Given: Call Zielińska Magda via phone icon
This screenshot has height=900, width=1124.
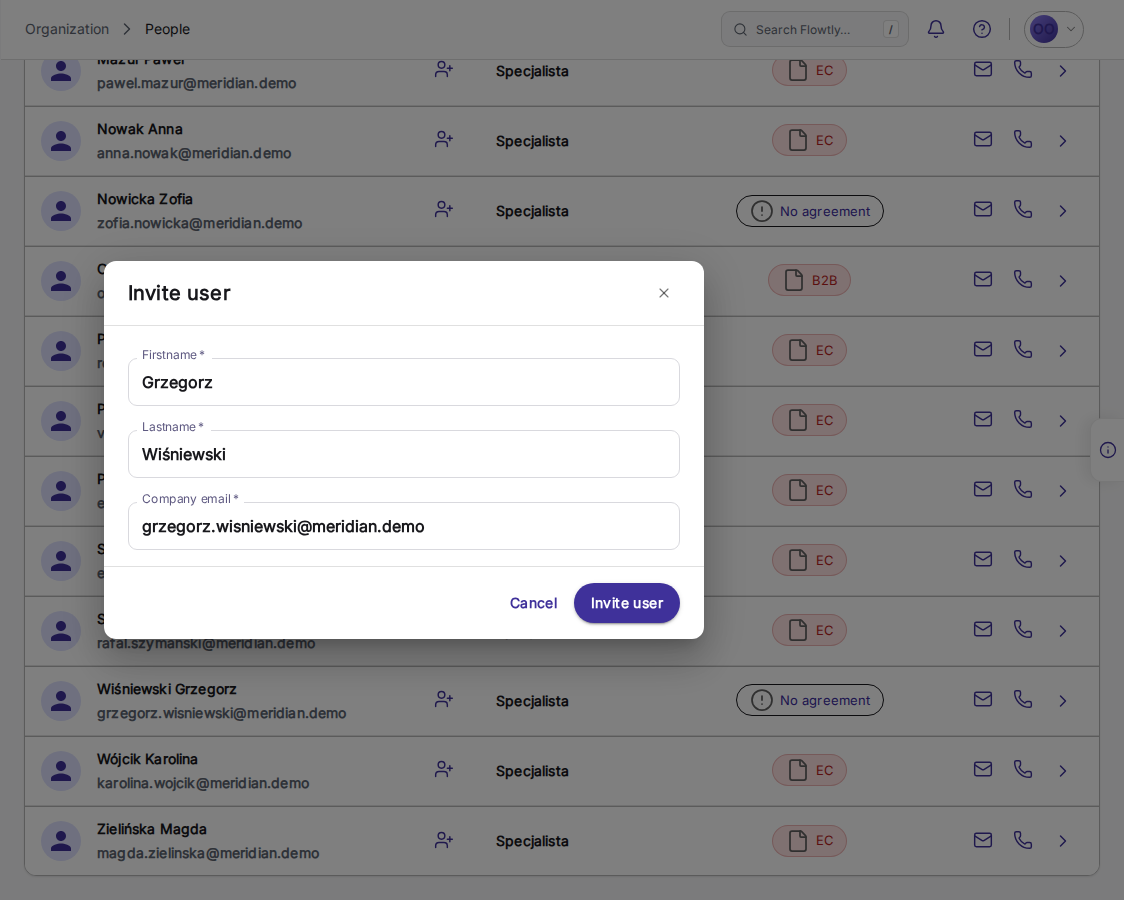Looking at the screenshot, I should [1023, 839].
